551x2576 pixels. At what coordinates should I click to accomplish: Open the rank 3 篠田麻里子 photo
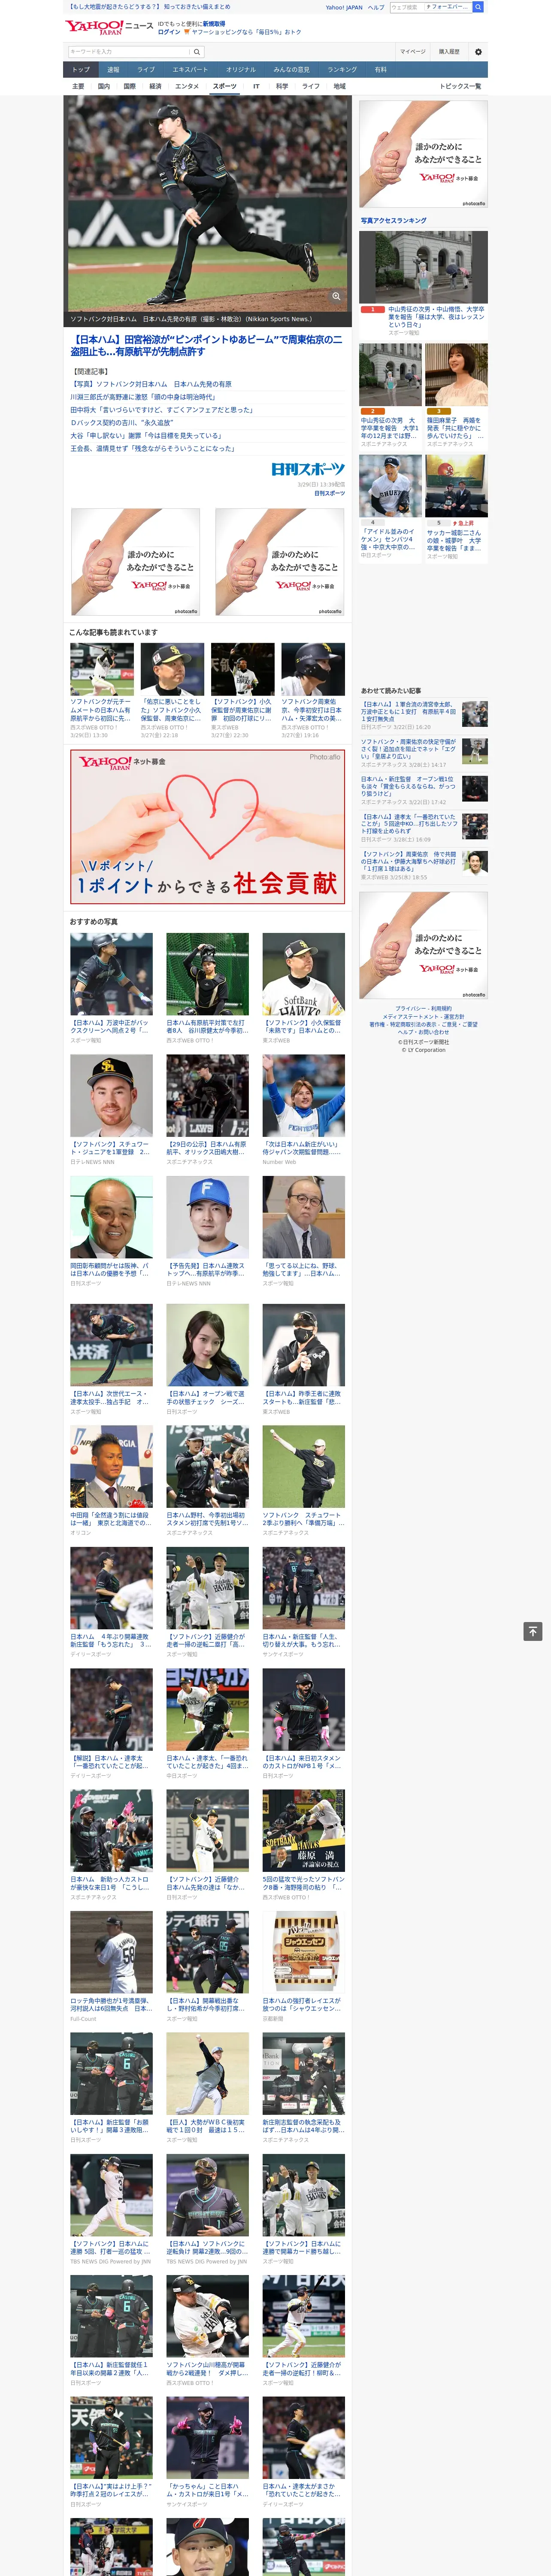[x=456, y=375]
